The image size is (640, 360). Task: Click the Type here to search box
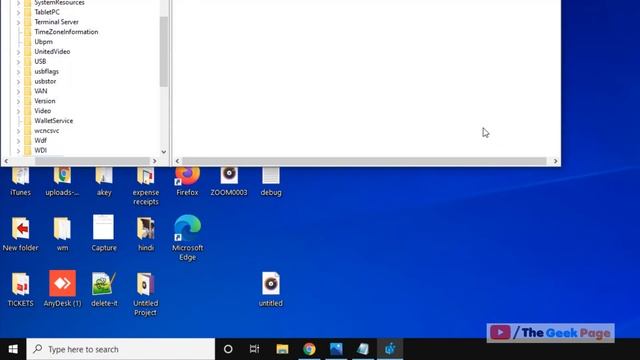click(x=121, y=349)
